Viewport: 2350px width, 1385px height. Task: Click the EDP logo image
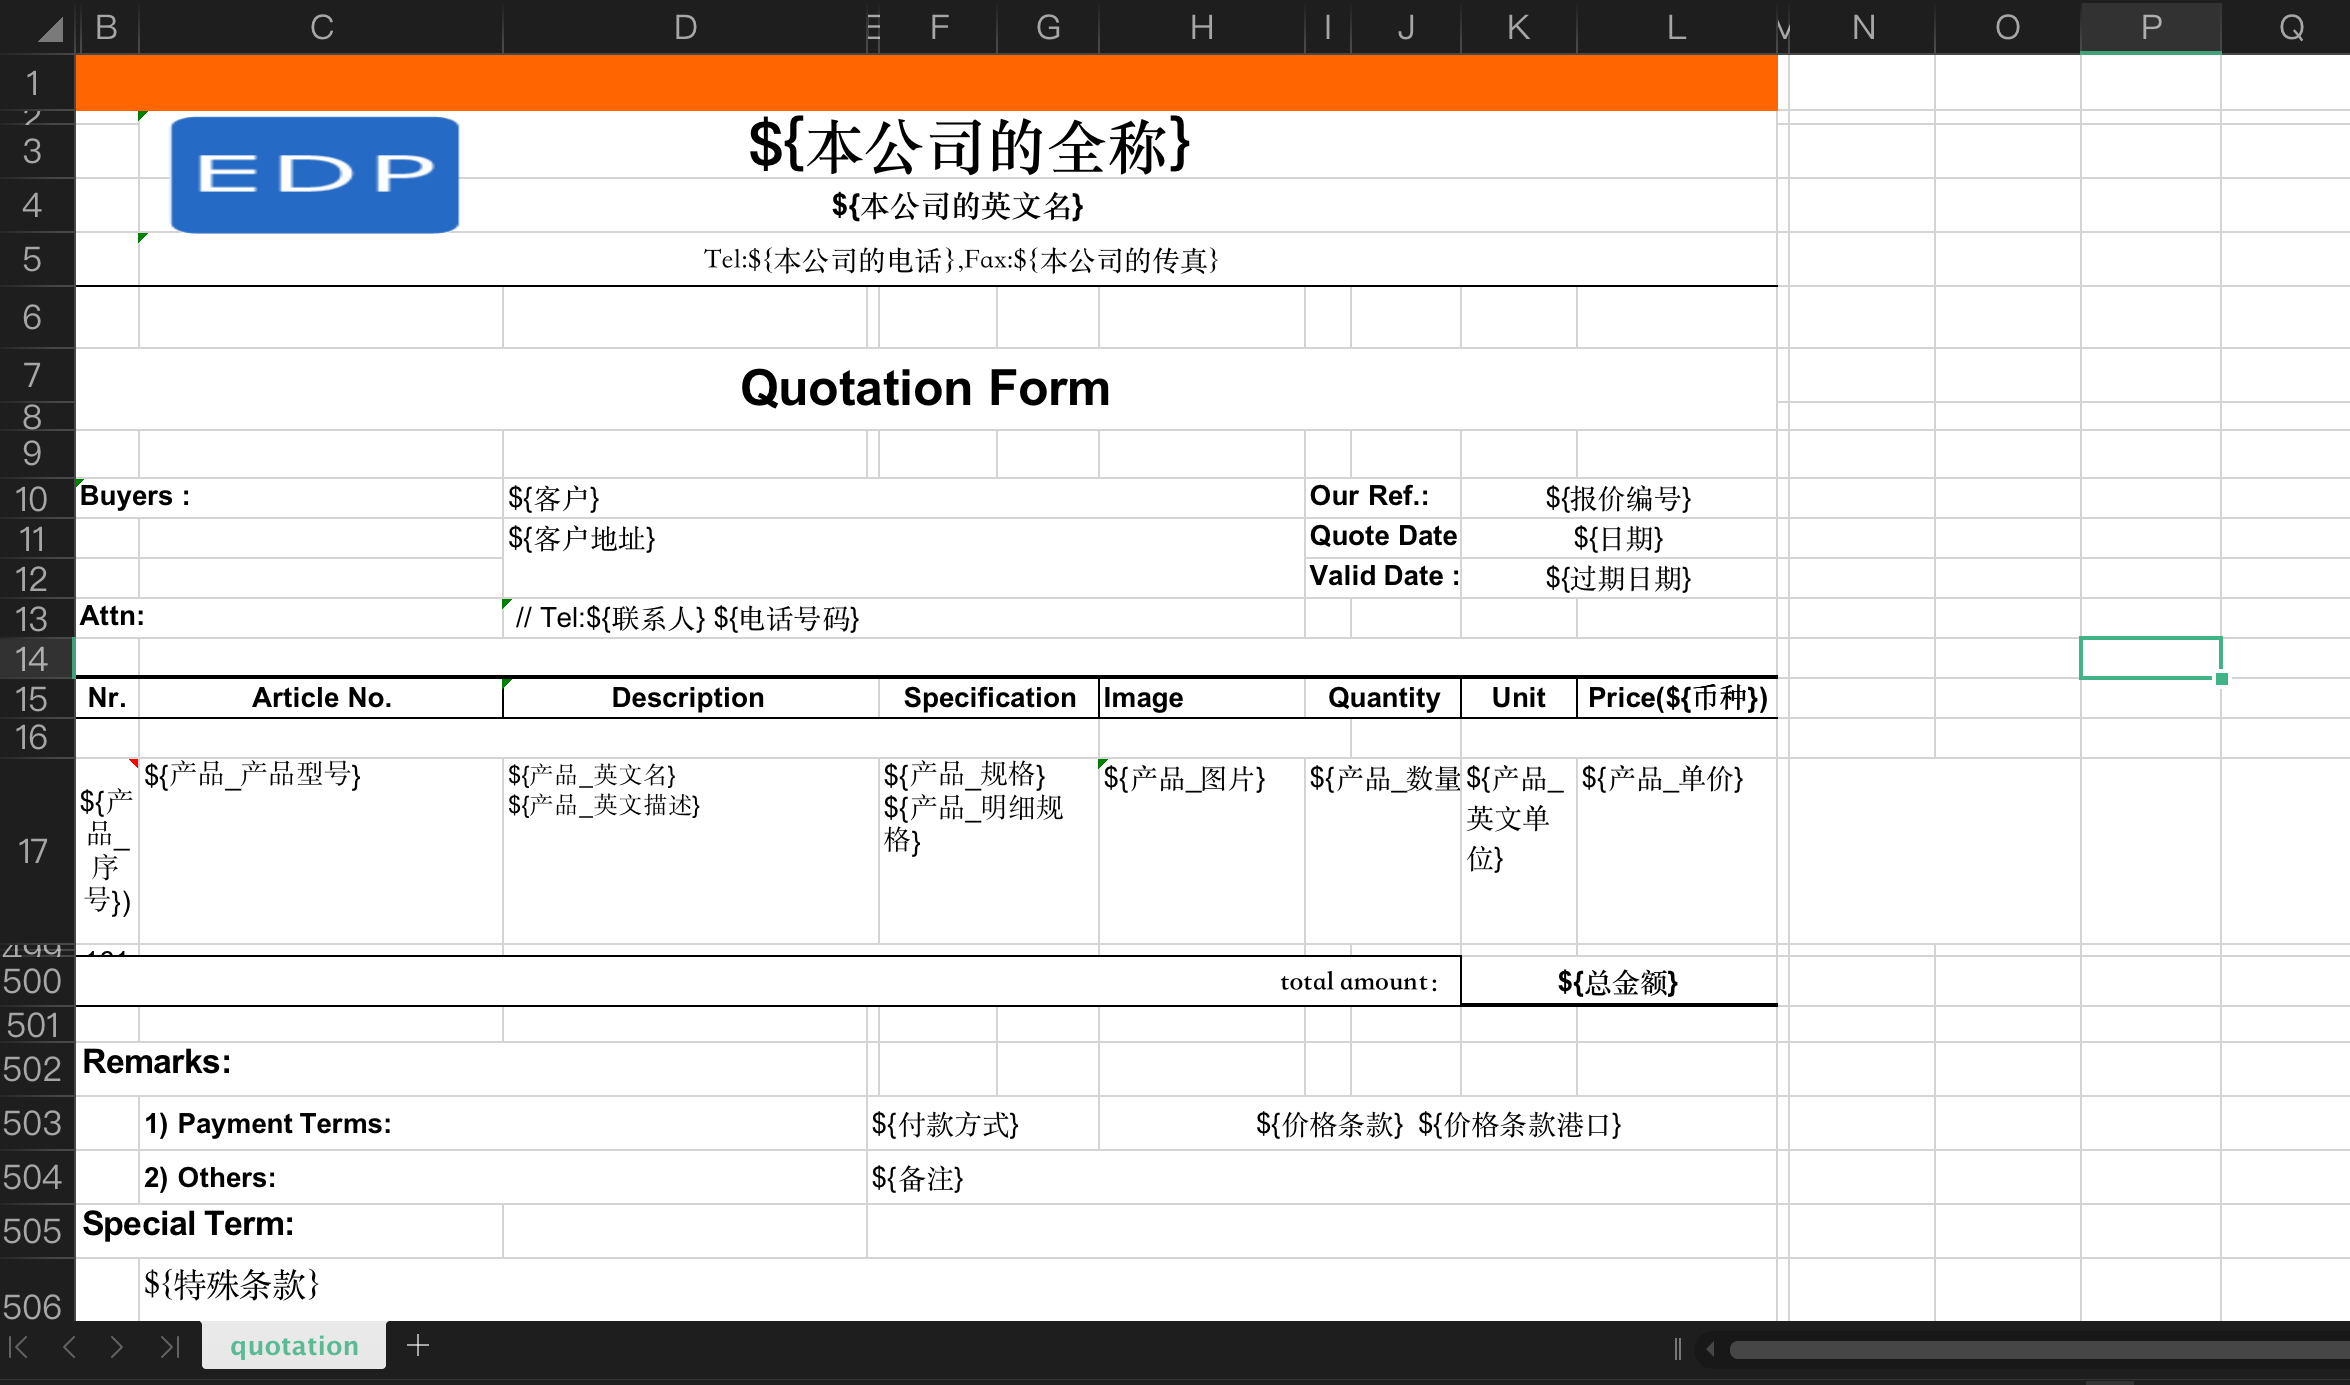point(315,175)
